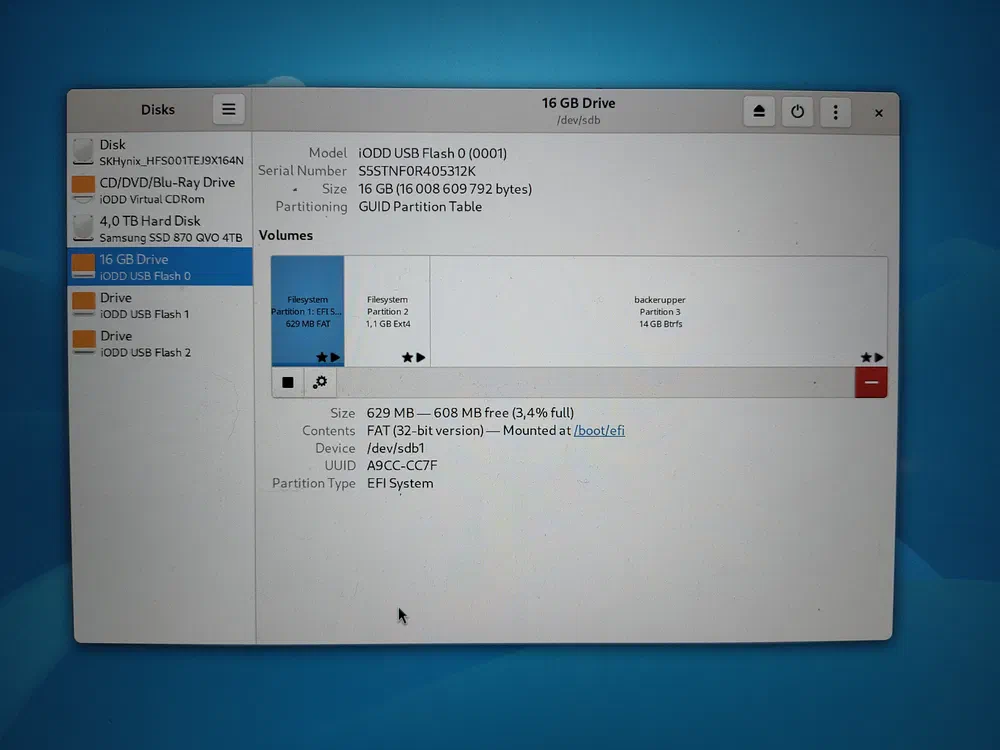Click the UUID value A9CC-CC7F
This screenshot has height=750, width=1000.
pyautogui.click(x=402, y=466)
